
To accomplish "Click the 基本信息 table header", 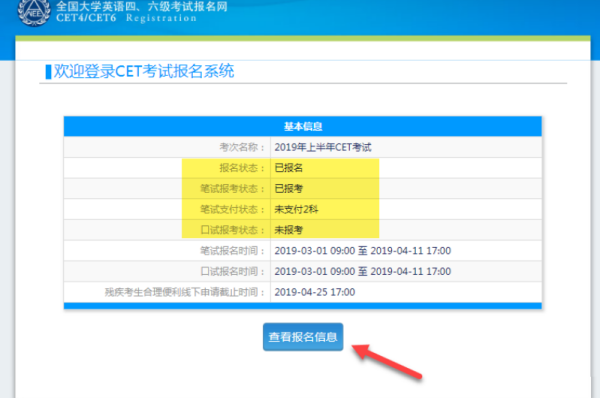I will (x=303, y=126).
